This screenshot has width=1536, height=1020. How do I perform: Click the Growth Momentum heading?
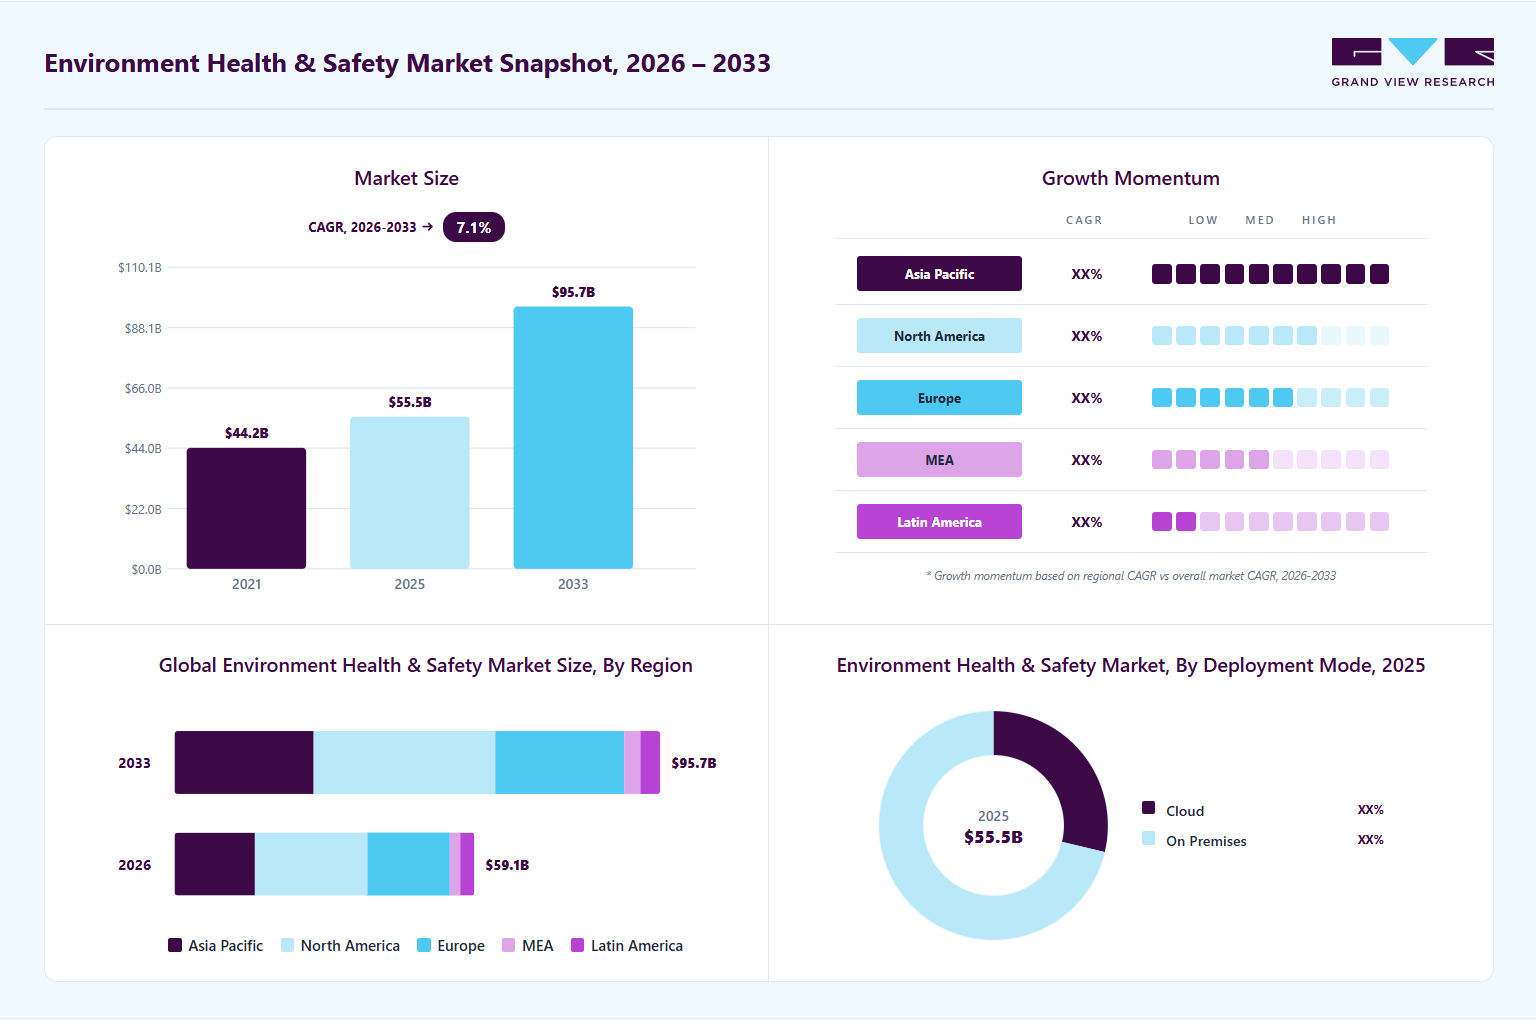pos(1131,178)
